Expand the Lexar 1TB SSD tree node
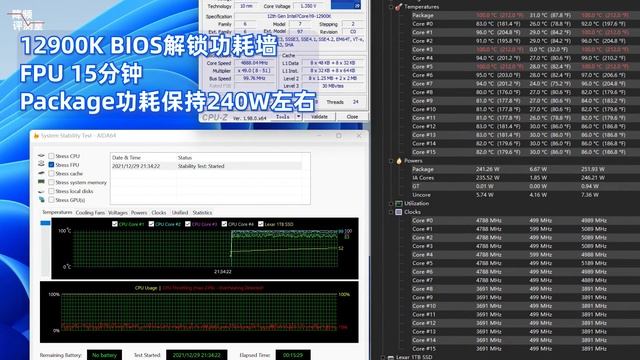The height and width of the screenshot is (360, 640). click(x=382, y=357)
